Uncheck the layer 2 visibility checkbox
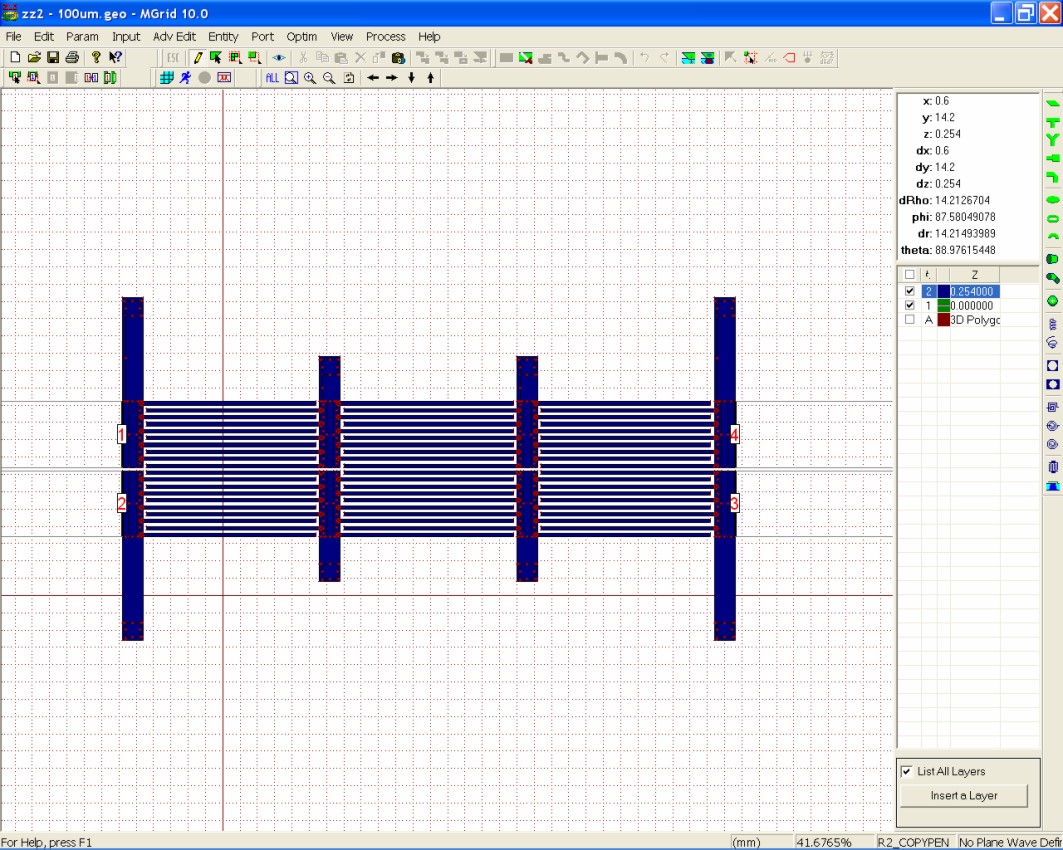The height and width of the screenshot is (850, 1063). pos(909,291)
